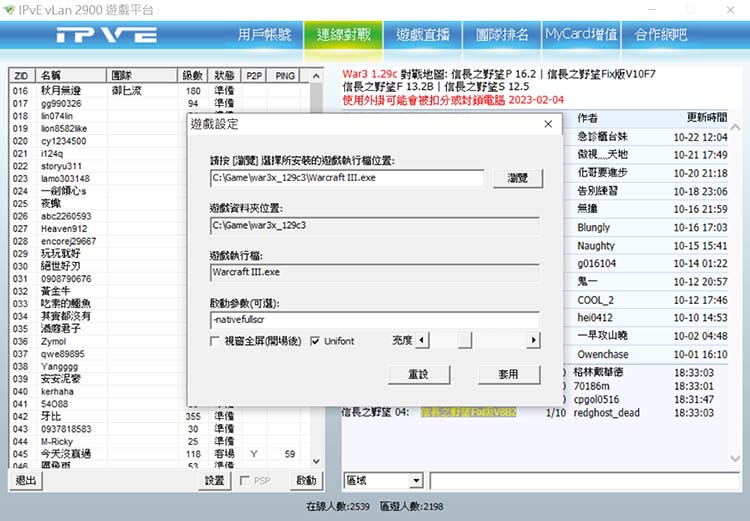Viewport: 750px width, 521px height.
Task: Close the 遊戲設定 dialog
Action: coord(548,124)
